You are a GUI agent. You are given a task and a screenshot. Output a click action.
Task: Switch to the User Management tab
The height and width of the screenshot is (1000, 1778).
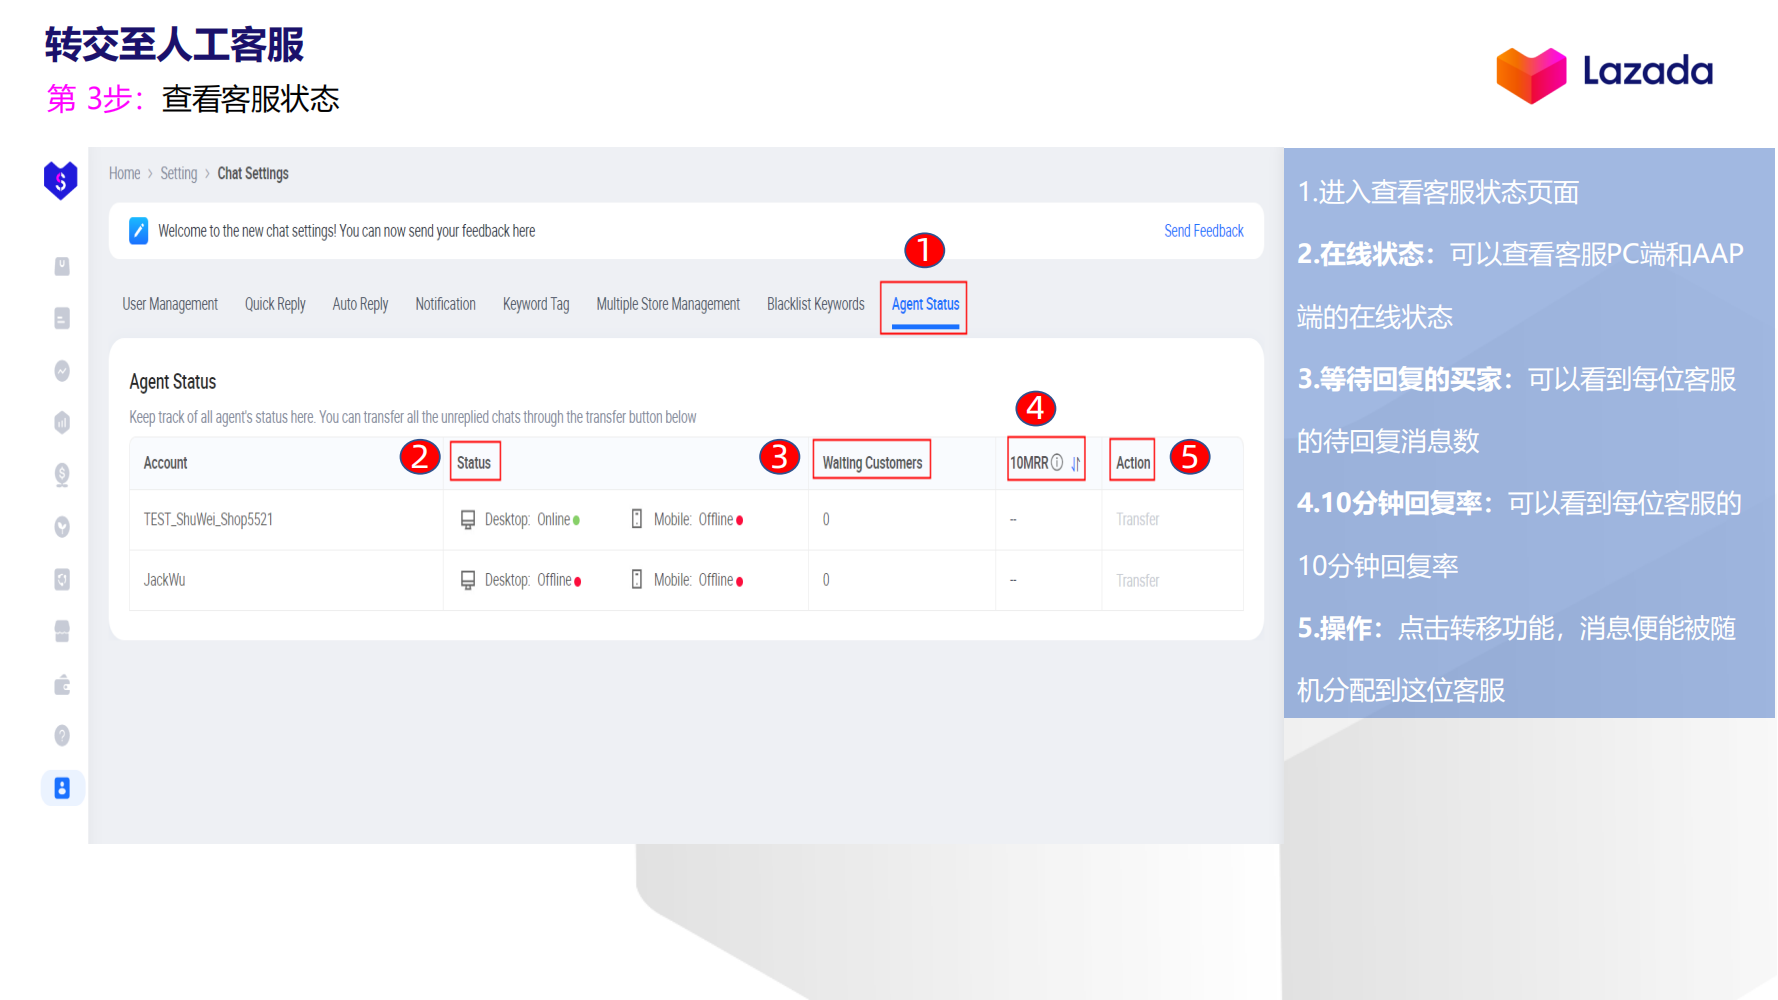(170, 304)
